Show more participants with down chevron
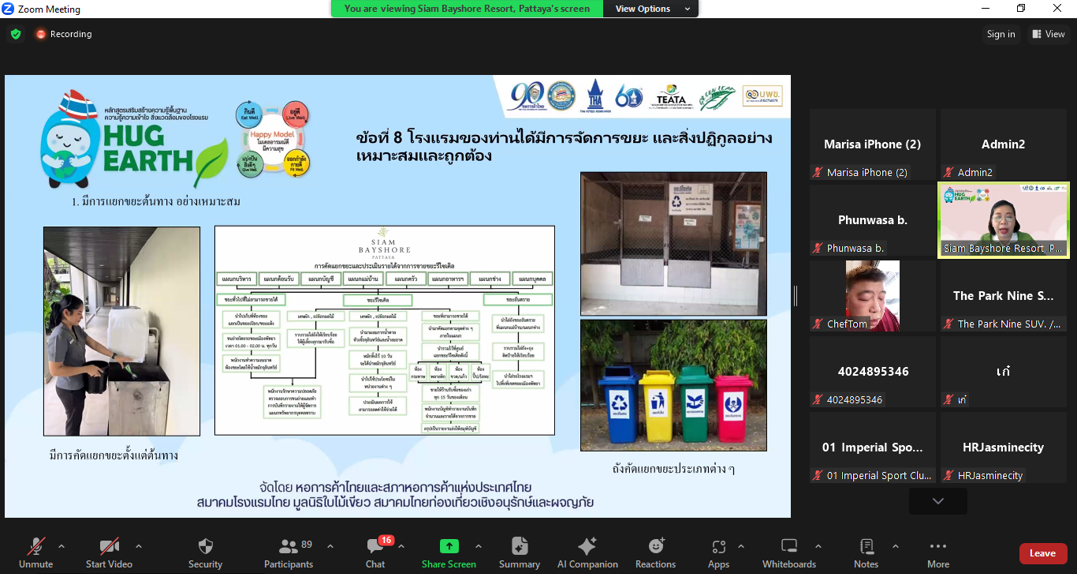 click(937, 501)
